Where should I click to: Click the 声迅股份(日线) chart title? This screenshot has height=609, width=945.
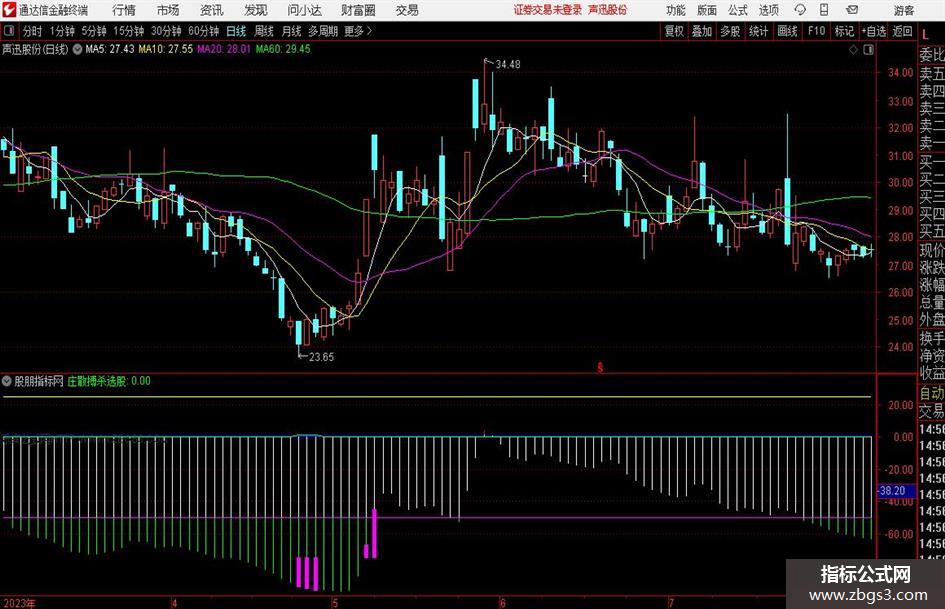pos(35,49)
